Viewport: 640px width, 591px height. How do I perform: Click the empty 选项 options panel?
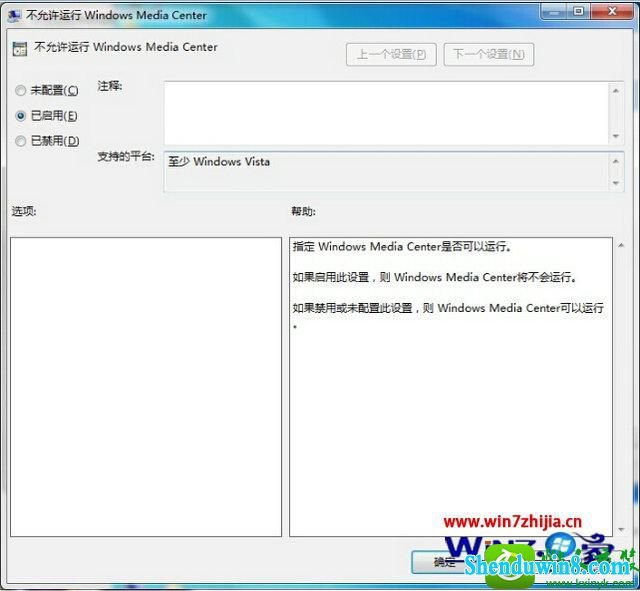click(x=146, y=387)
